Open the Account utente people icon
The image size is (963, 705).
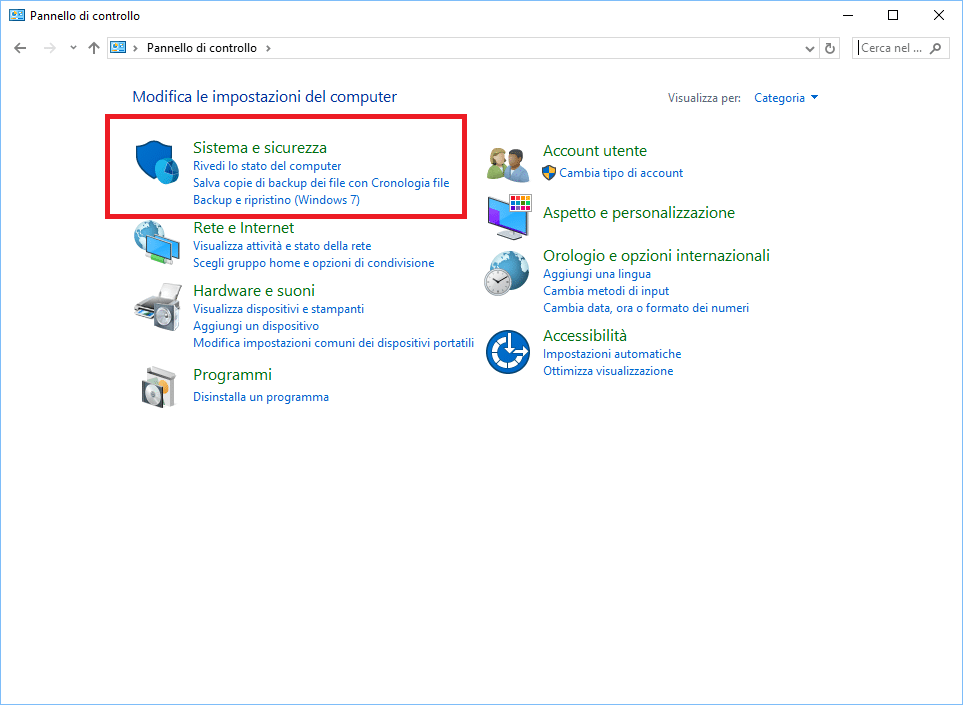(x=508, y=165)
